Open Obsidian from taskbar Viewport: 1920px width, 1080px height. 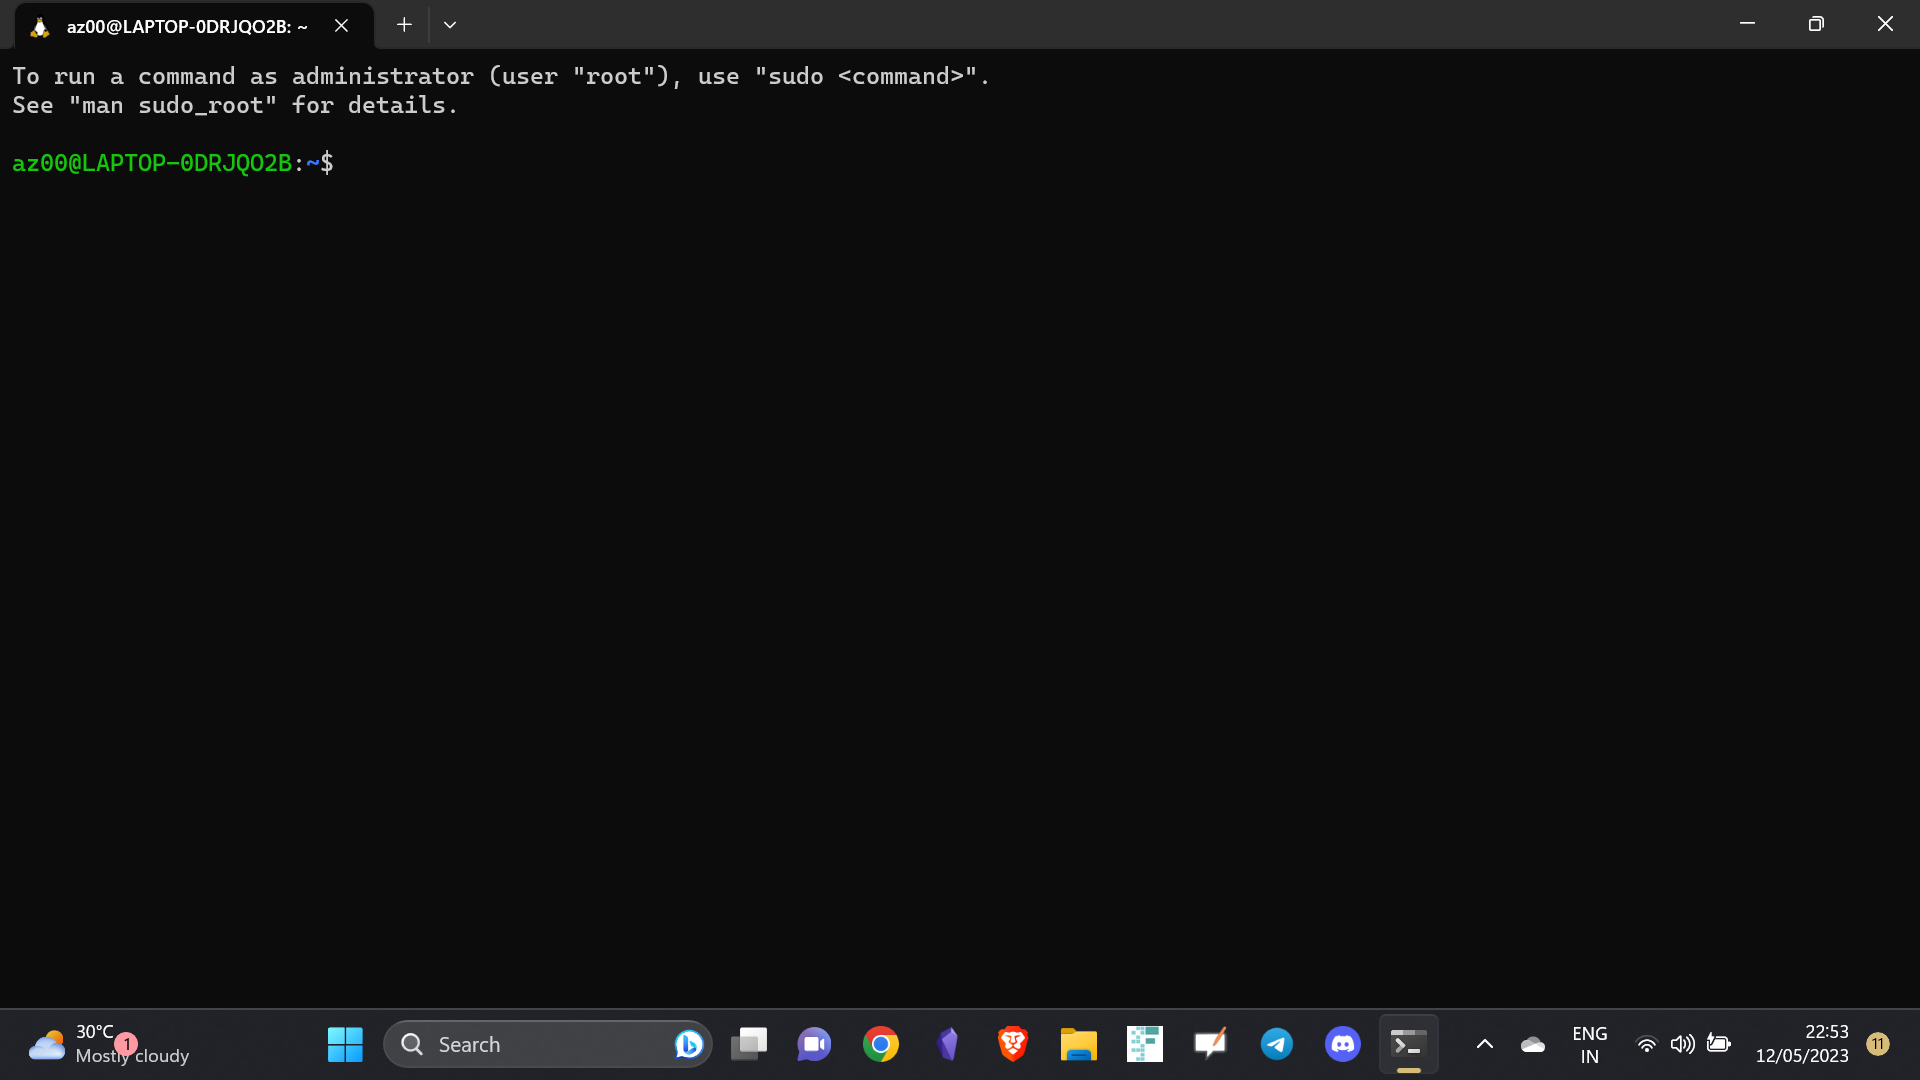pos(947,1044)
